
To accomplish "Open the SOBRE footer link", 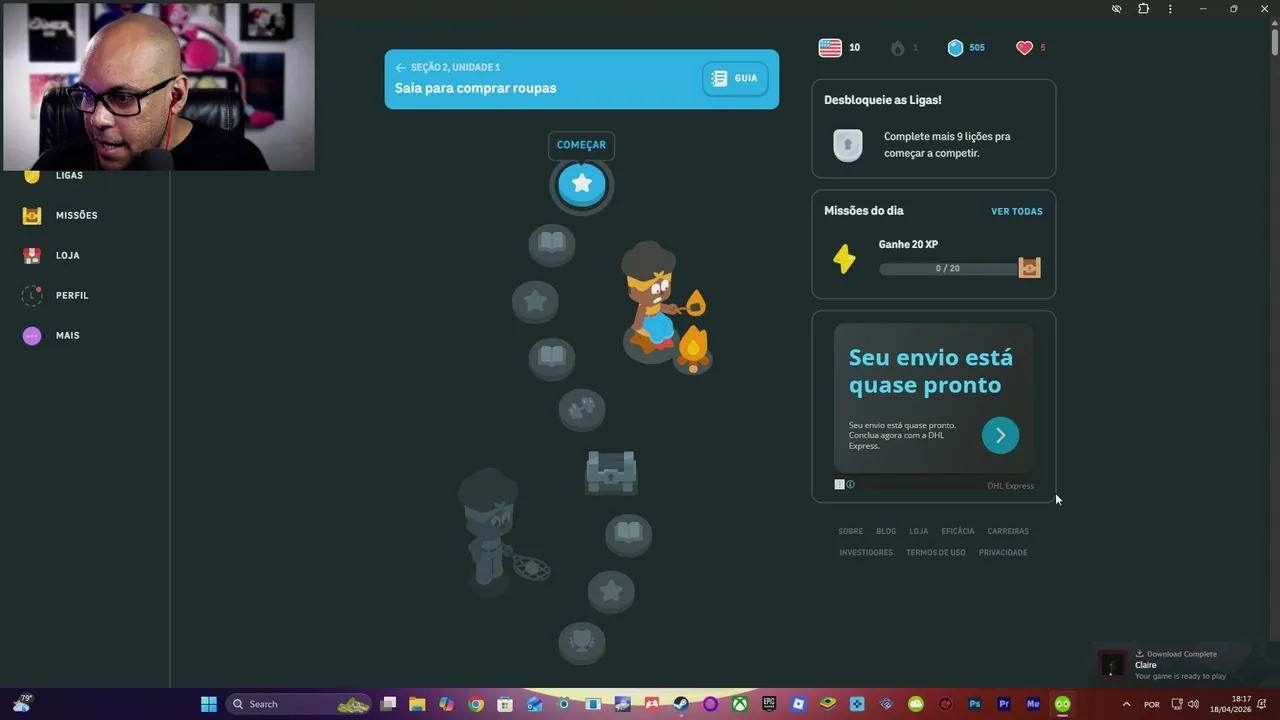I will [x=851, y=531].
